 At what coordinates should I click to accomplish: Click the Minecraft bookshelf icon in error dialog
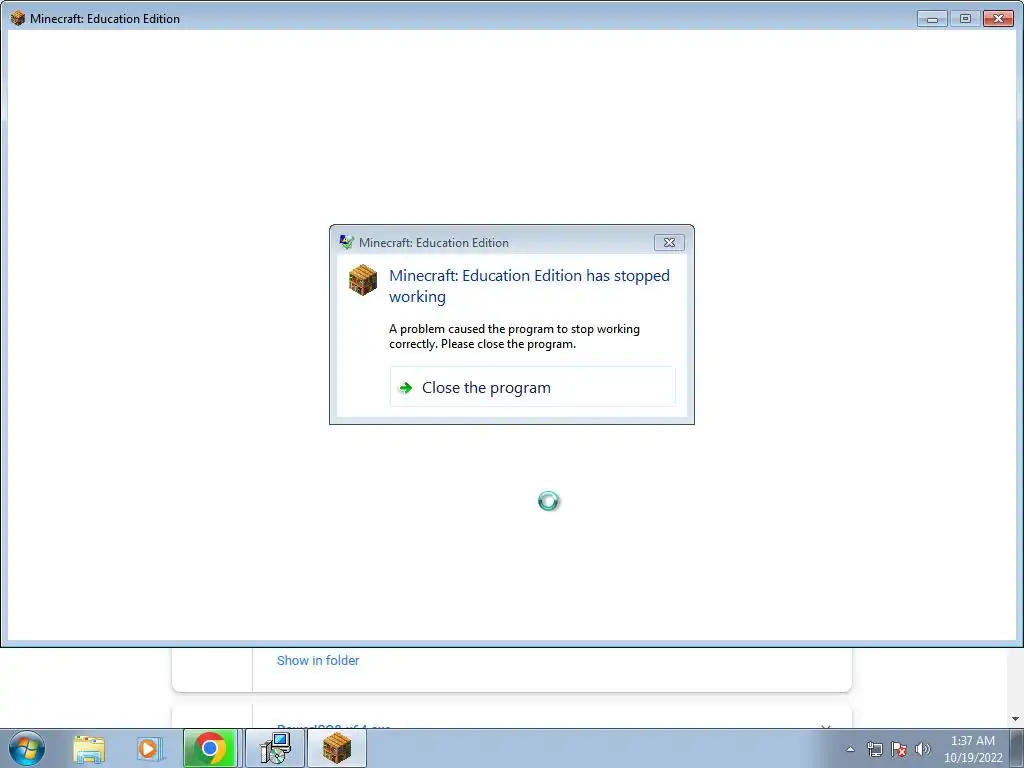click(362, 280)
